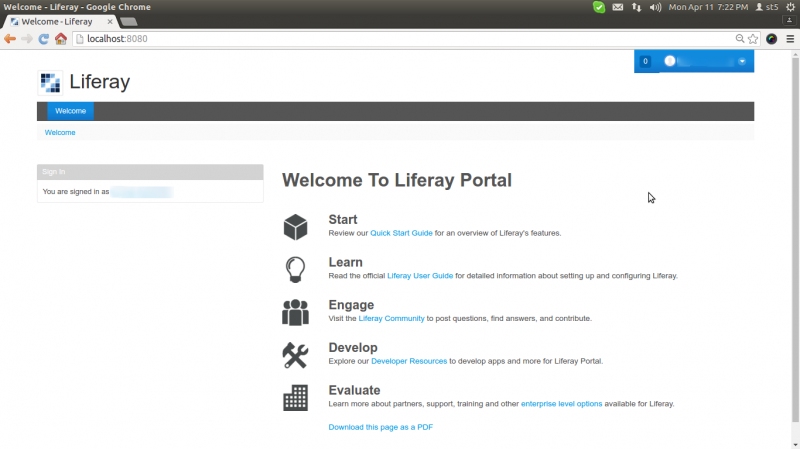
Task: Click the Start heading
Action: 343,219
